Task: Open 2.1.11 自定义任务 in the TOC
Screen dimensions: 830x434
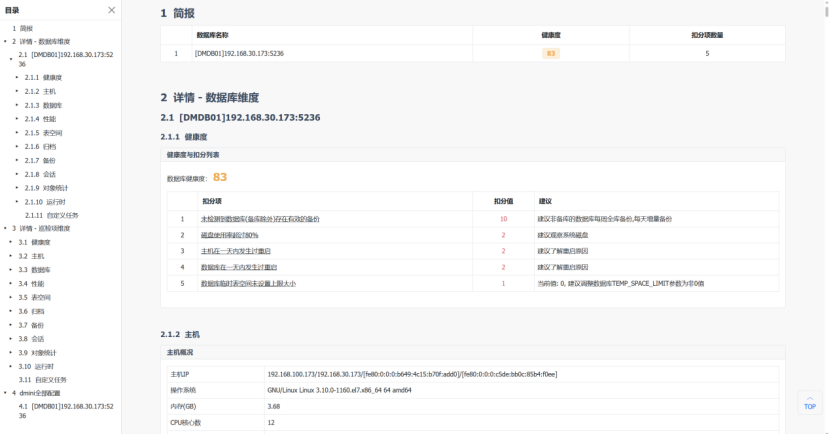Action: click(51, 215)
